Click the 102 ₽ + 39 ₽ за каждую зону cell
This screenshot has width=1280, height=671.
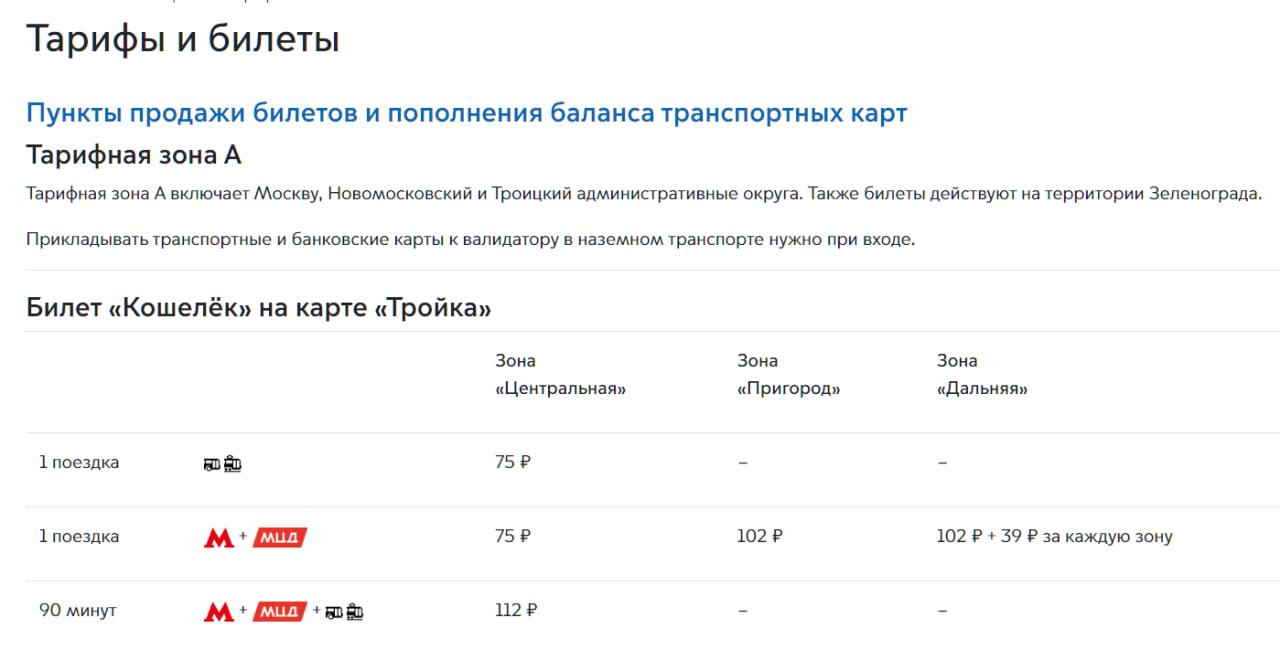click(x=1054, y=537)
